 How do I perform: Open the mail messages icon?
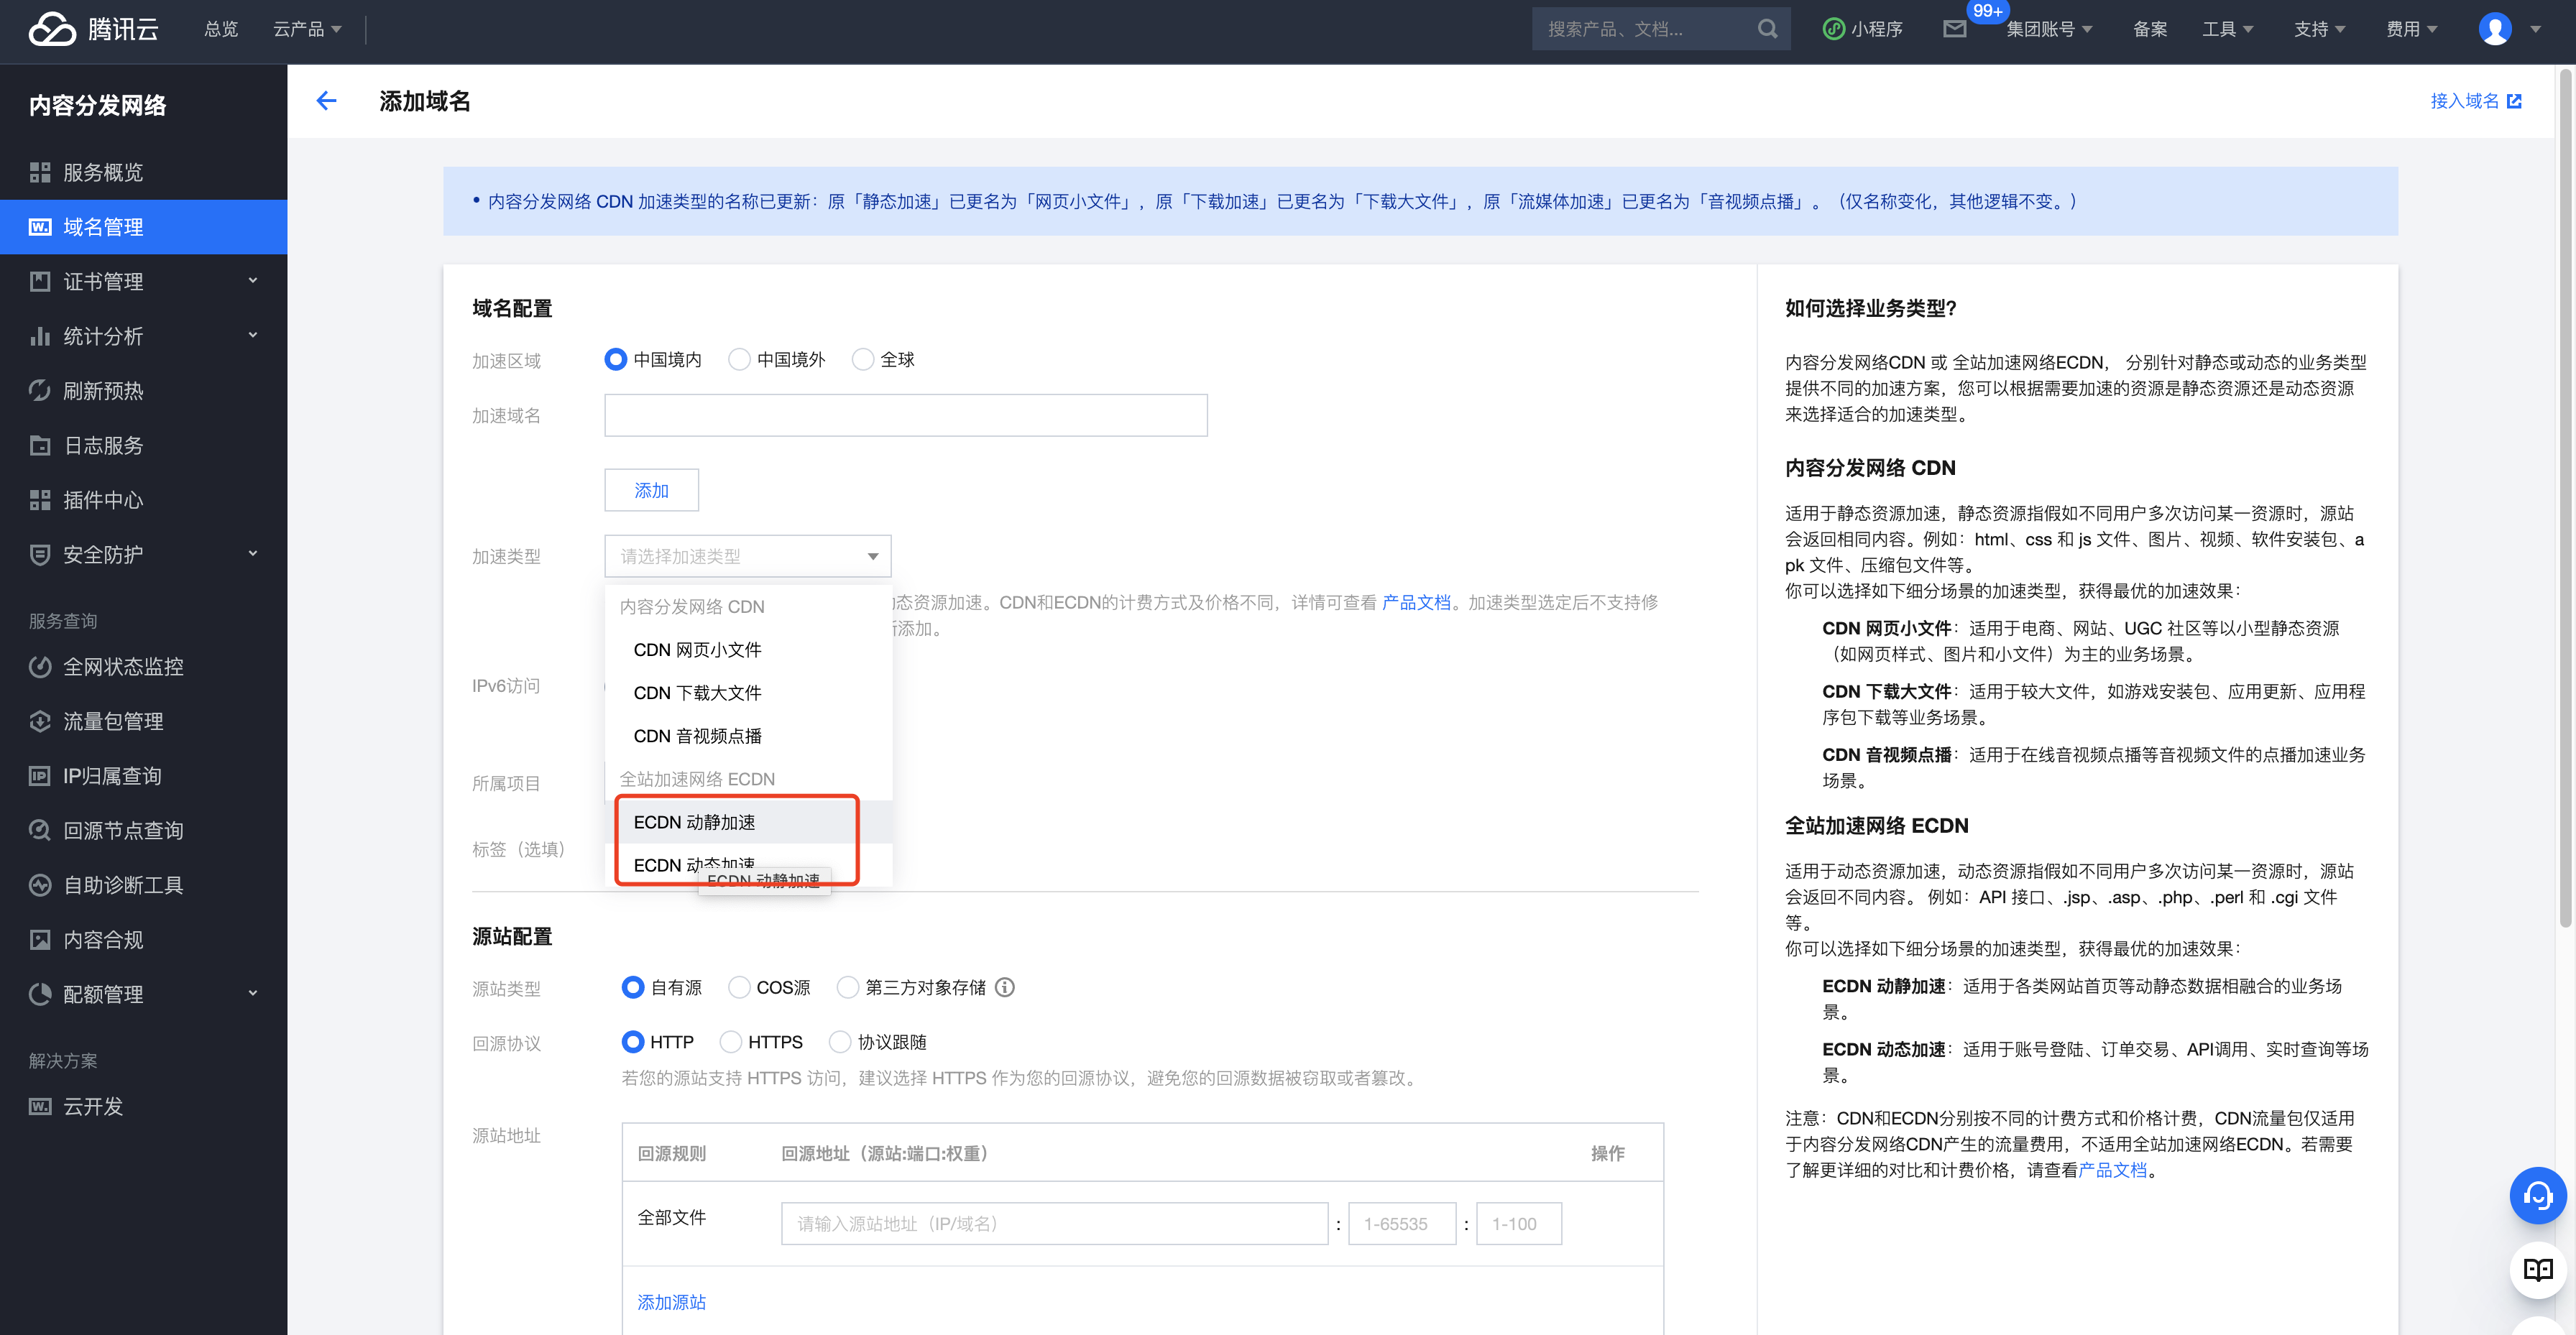pos(1954,29)
